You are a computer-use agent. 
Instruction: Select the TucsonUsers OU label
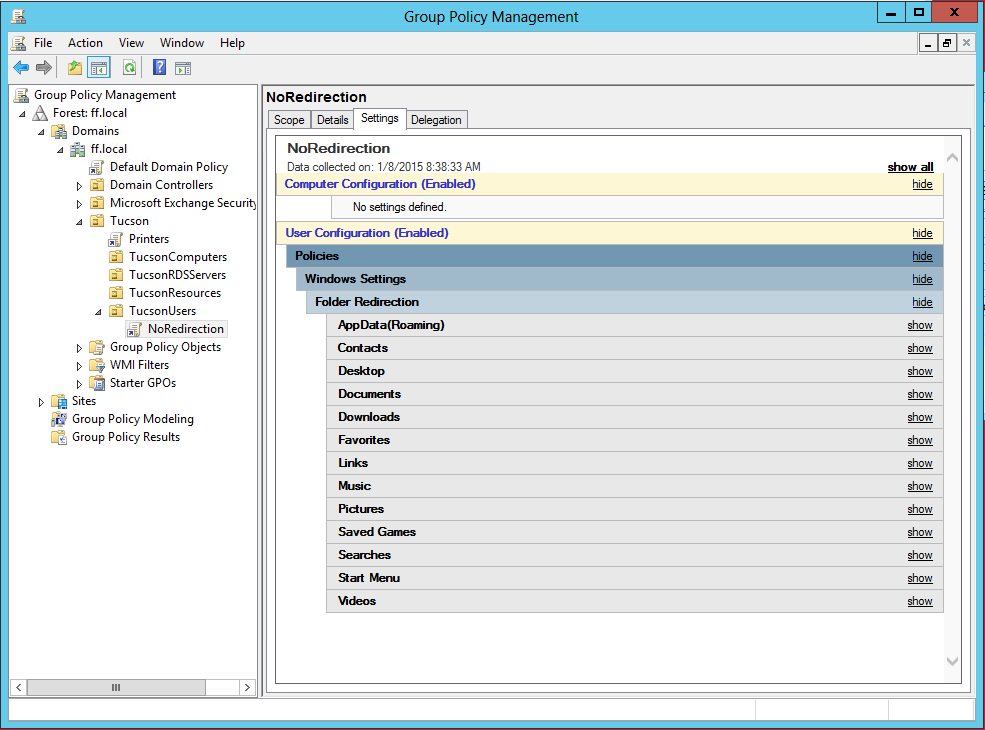pos(162,311)
